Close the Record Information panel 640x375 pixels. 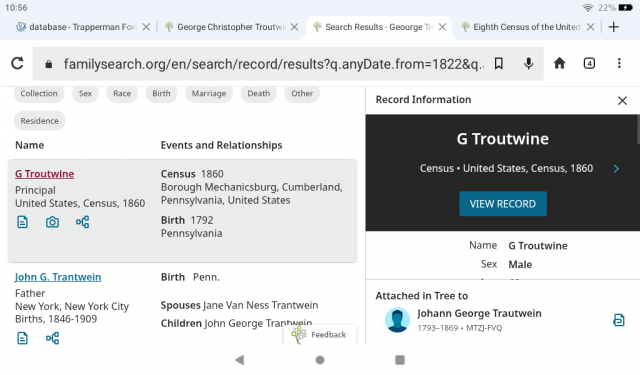coord(622,100)
